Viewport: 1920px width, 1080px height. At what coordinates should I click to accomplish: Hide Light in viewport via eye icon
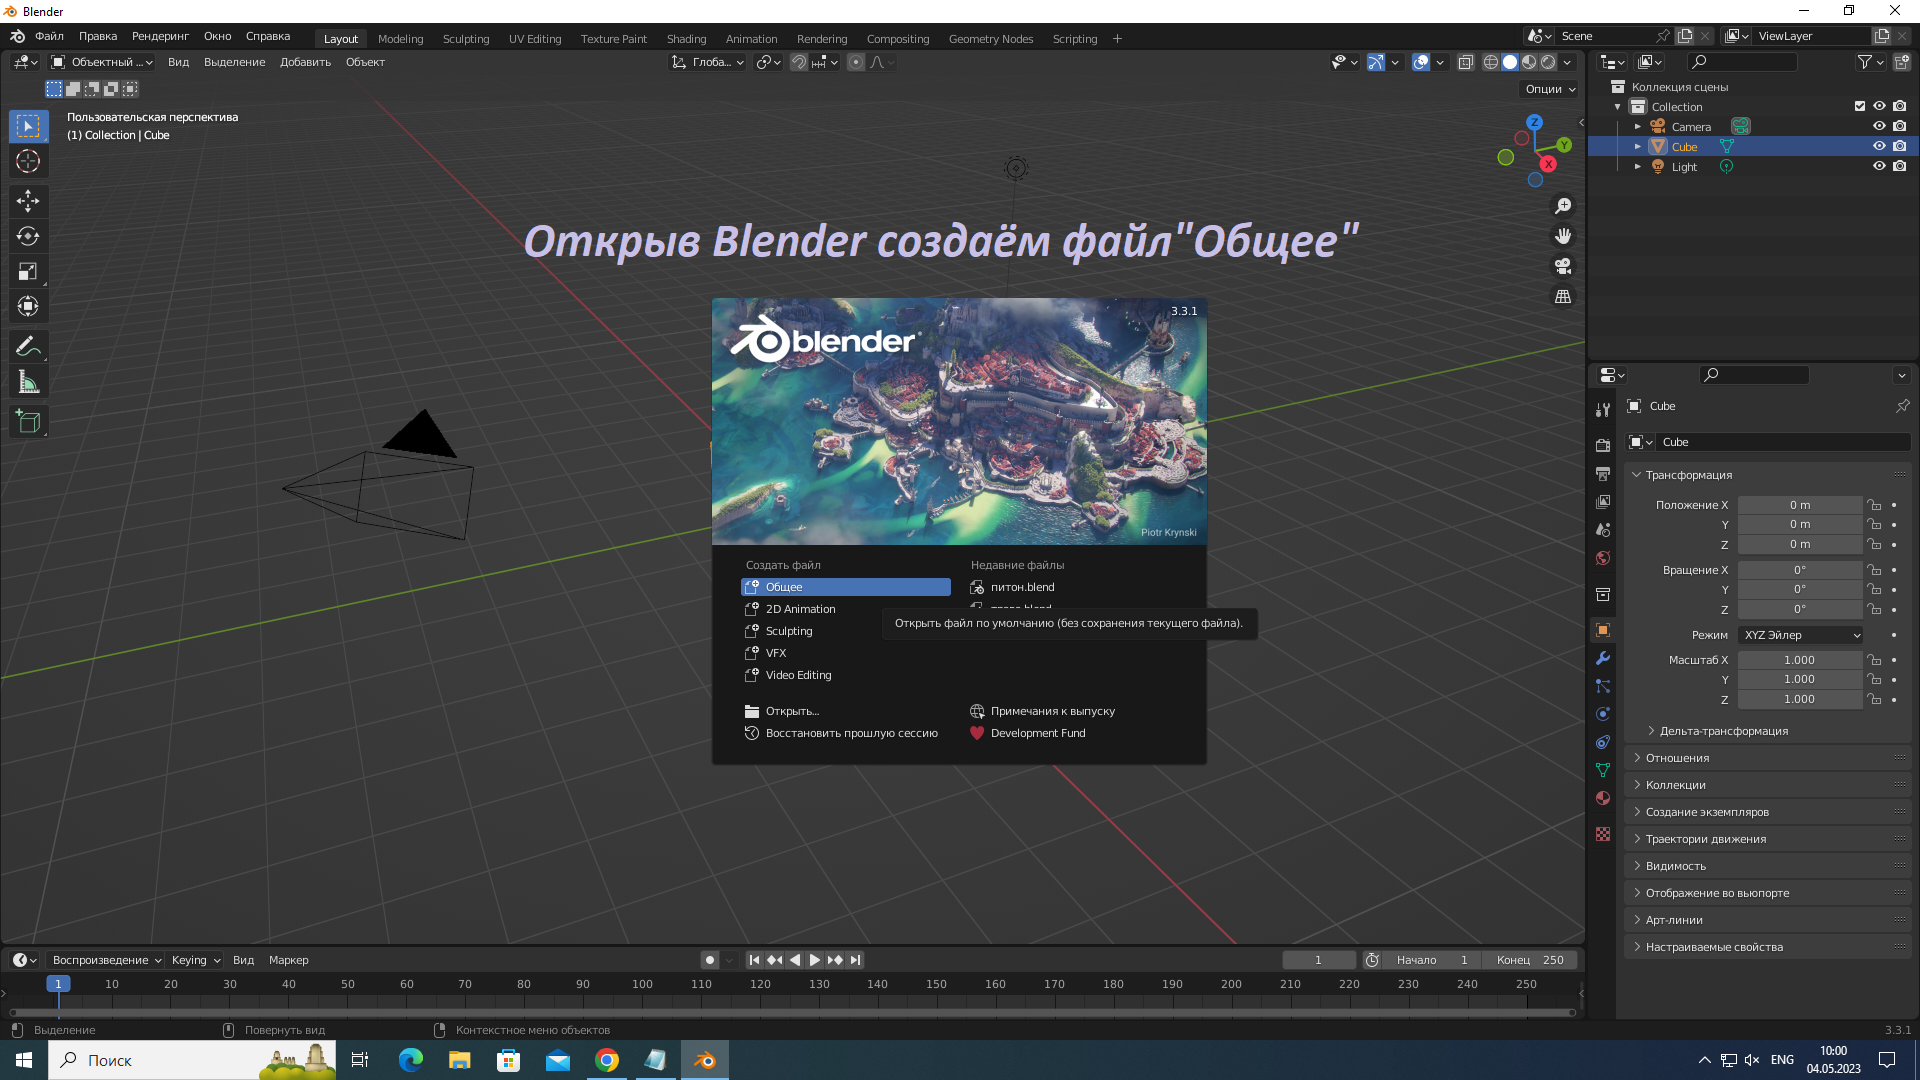tap(1879, 166)
